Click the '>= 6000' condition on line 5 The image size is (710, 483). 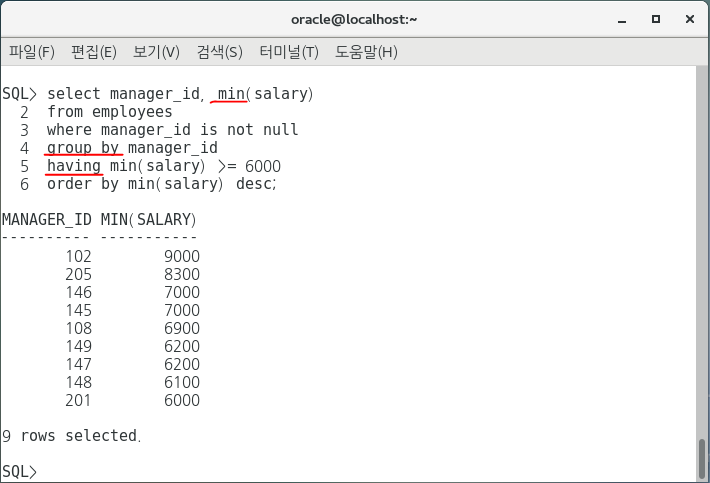(x=249, y=166)
